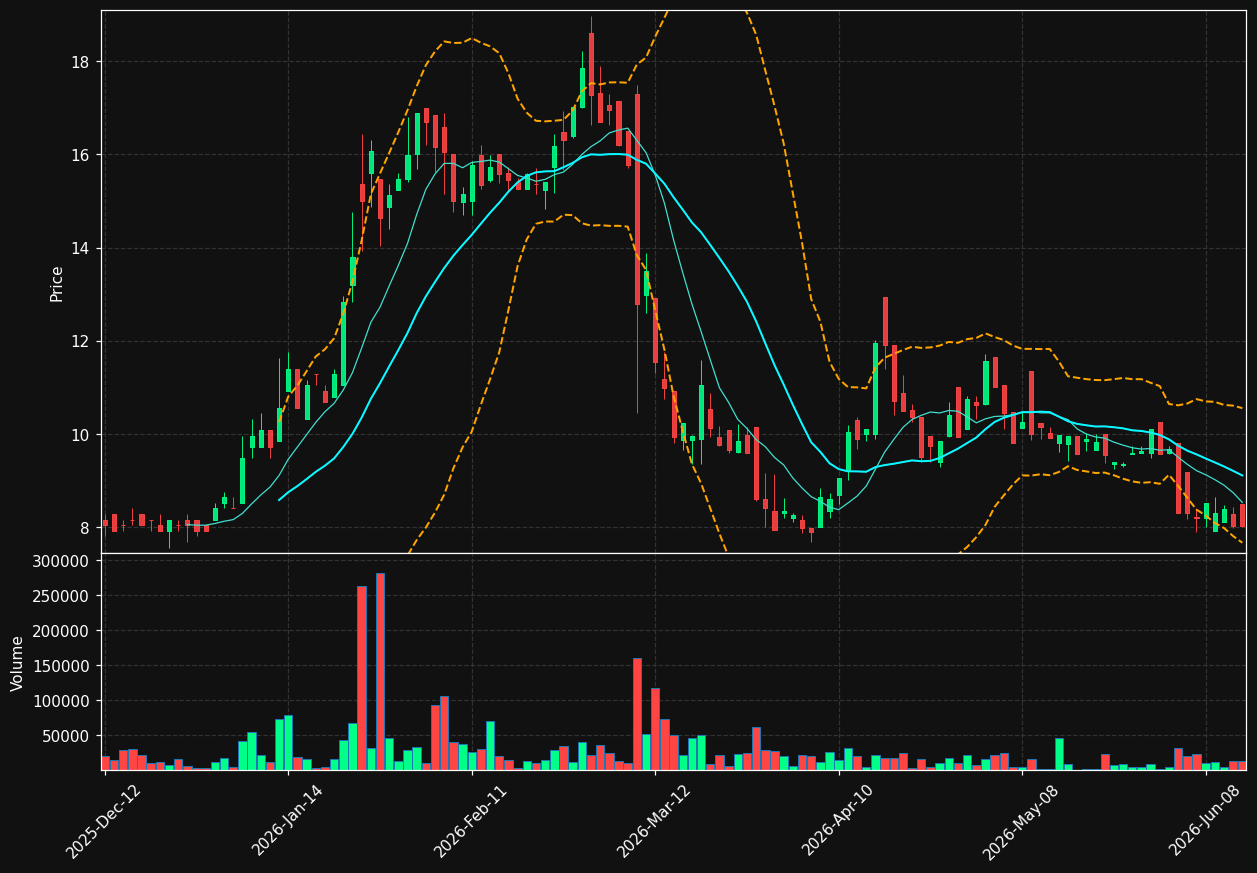Click the 2026-Mar-12 date label
Viewport: 1257px width, 873px height.
(x=654, y=821)
